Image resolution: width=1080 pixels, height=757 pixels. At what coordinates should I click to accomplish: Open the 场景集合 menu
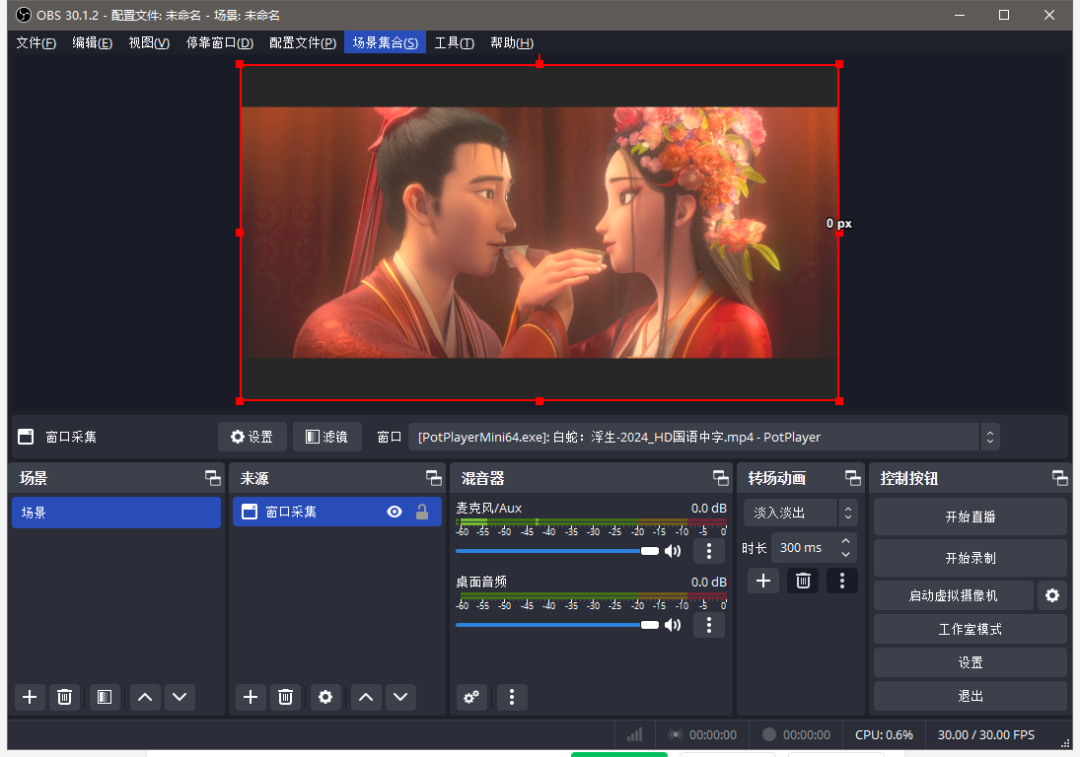click(384, 42)
